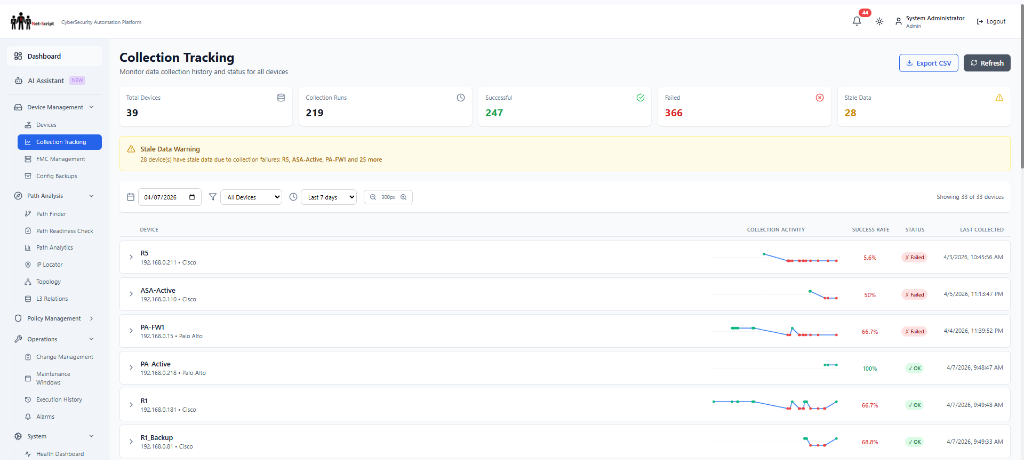Click the Stale Data Warning banner icon
This screenshot has height=460, width=1024.
[x=131, y=149]
